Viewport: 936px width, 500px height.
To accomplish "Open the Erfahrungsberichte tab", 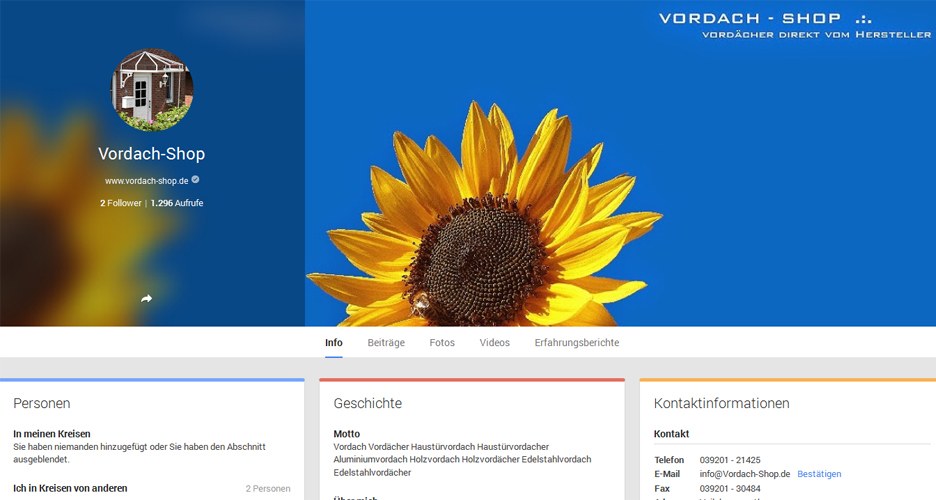I will tap(577, 342).
